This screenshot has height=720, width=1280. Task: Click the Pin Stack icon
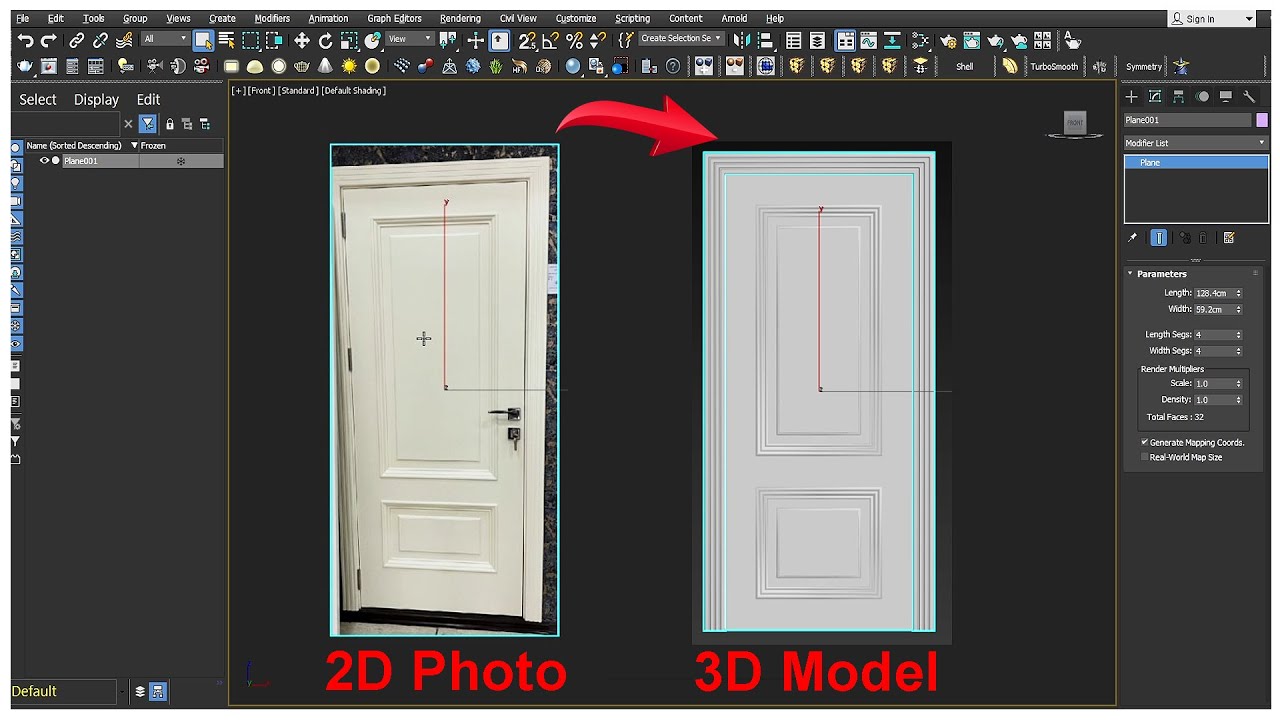click(x=1132, y=238)
